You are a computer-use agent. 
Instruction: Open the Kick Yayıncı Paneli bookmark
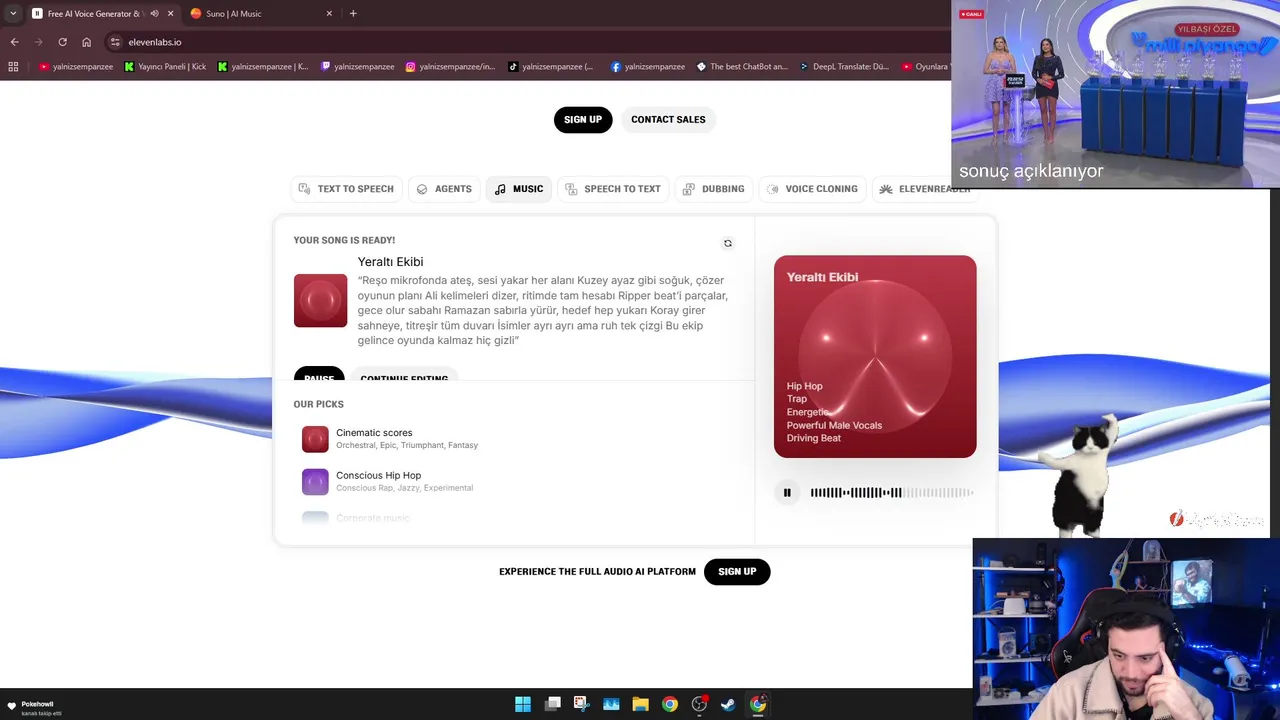(x=165, y=67)
